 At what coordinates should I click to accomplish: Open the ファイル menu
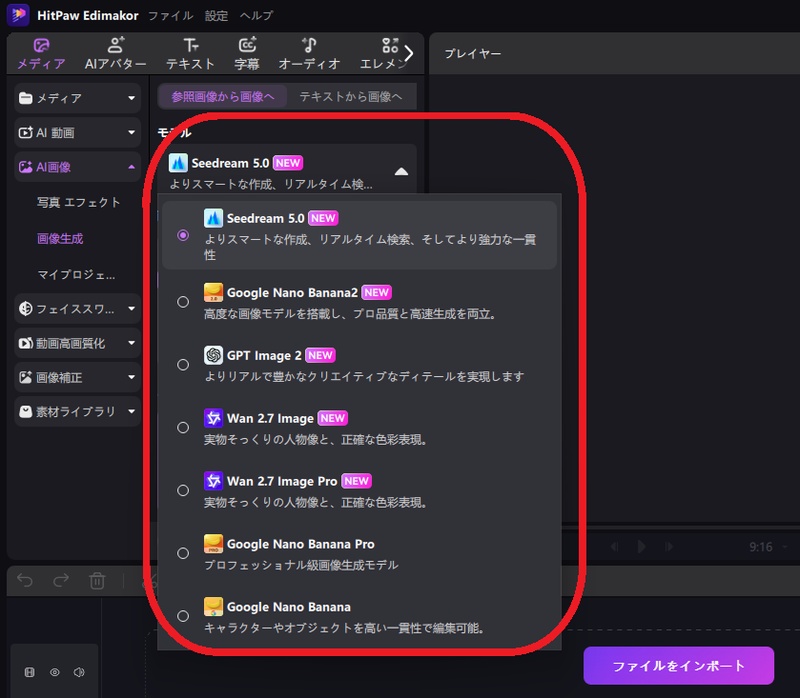(x=171, y=16)
